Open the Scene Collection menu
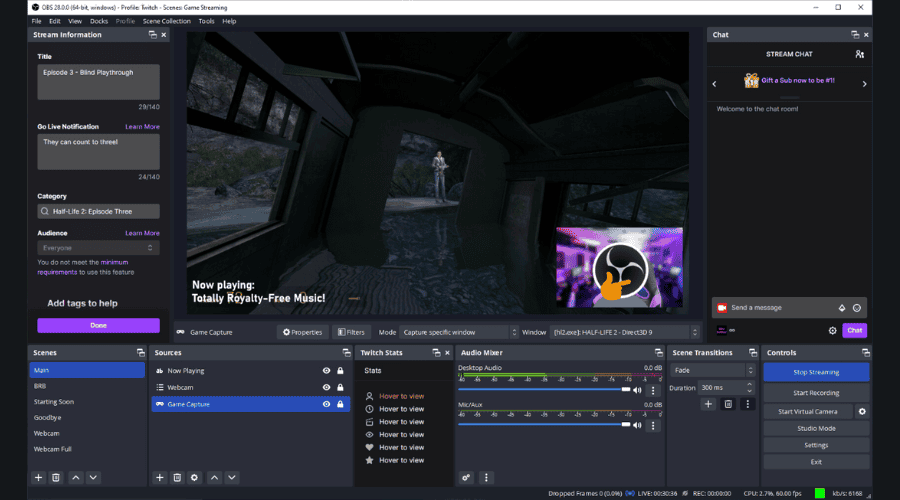This screenshot has height=500, width=900. [x=166, y=21]
